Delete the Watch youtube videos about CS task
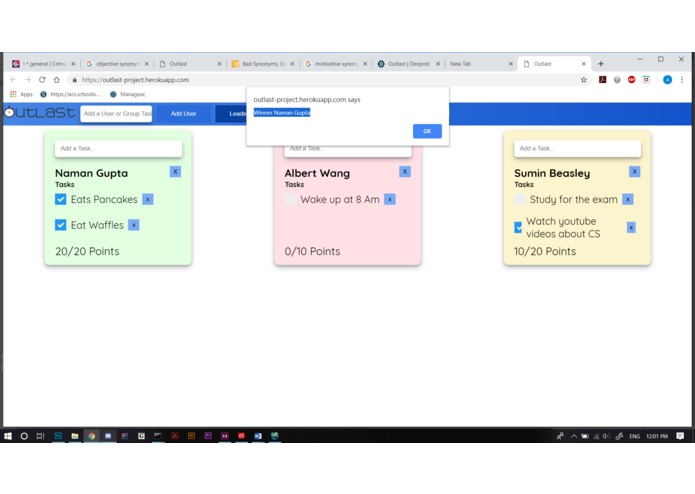Image resolution: width=695 pixels, height=494 pixels. pyautogui.click(x=631, y=228)
